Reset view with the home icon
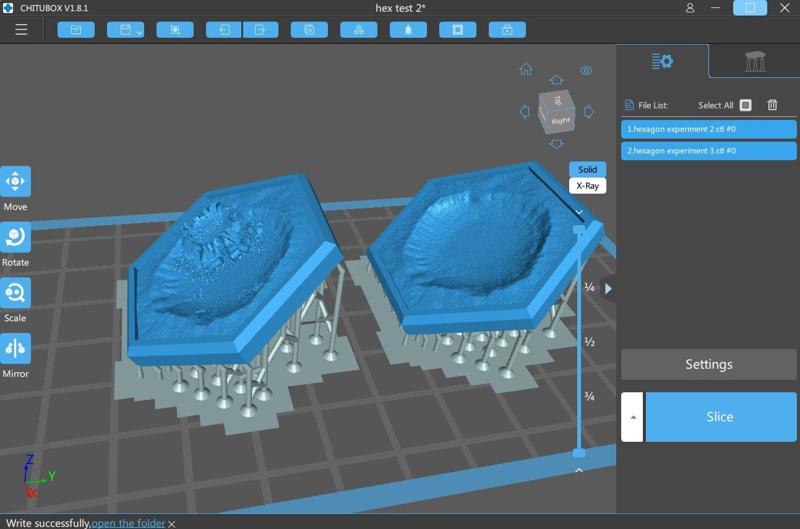The width and height of the screenshot is (800, 529). pos(526,69)
